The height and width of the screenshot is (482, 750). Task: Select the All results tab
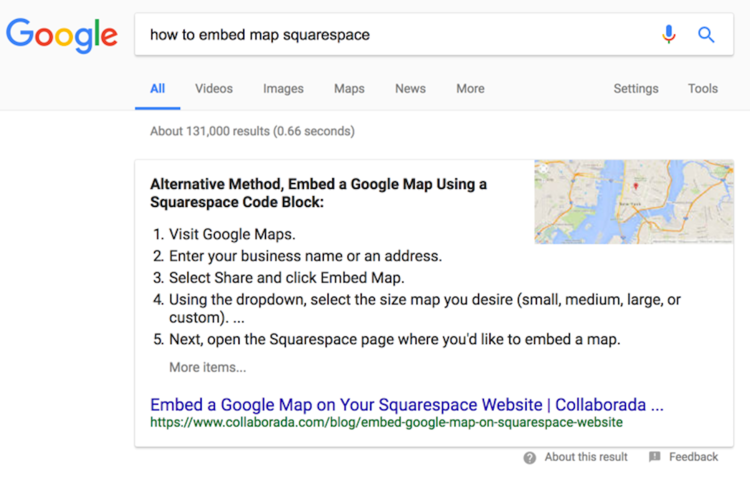click(157, 88)
